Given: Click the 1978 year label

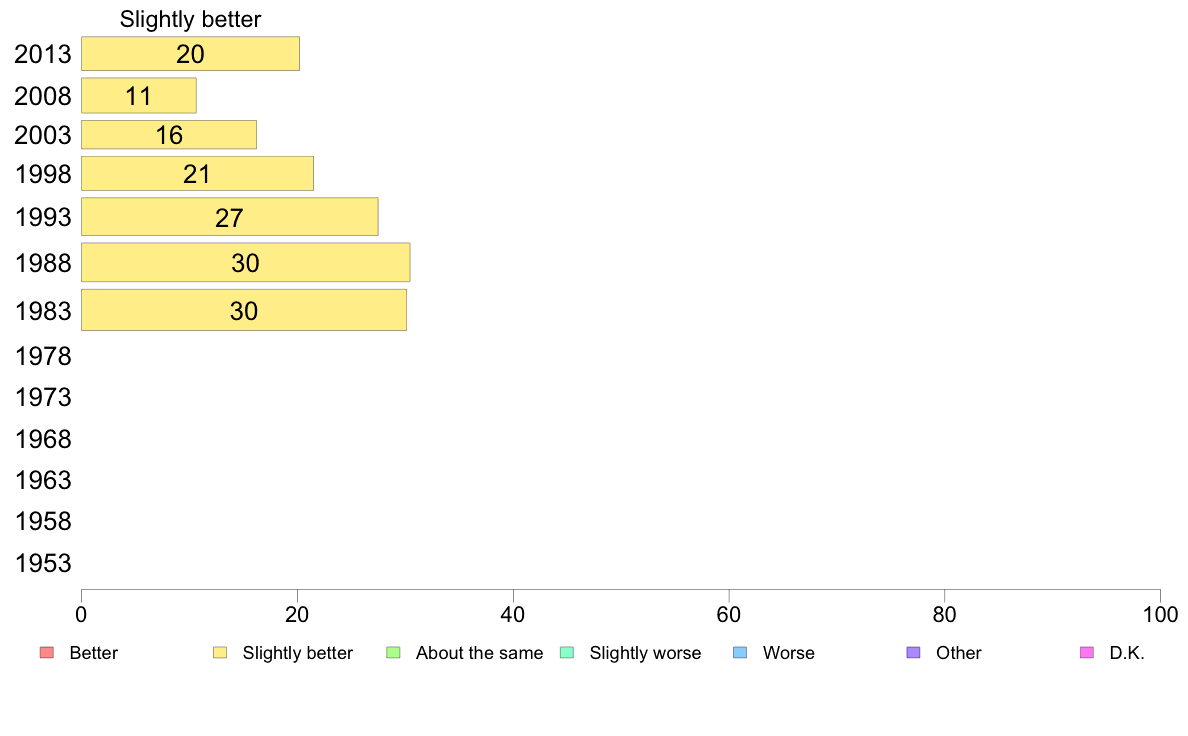Looking at the screenshot, I should (43, 356).
